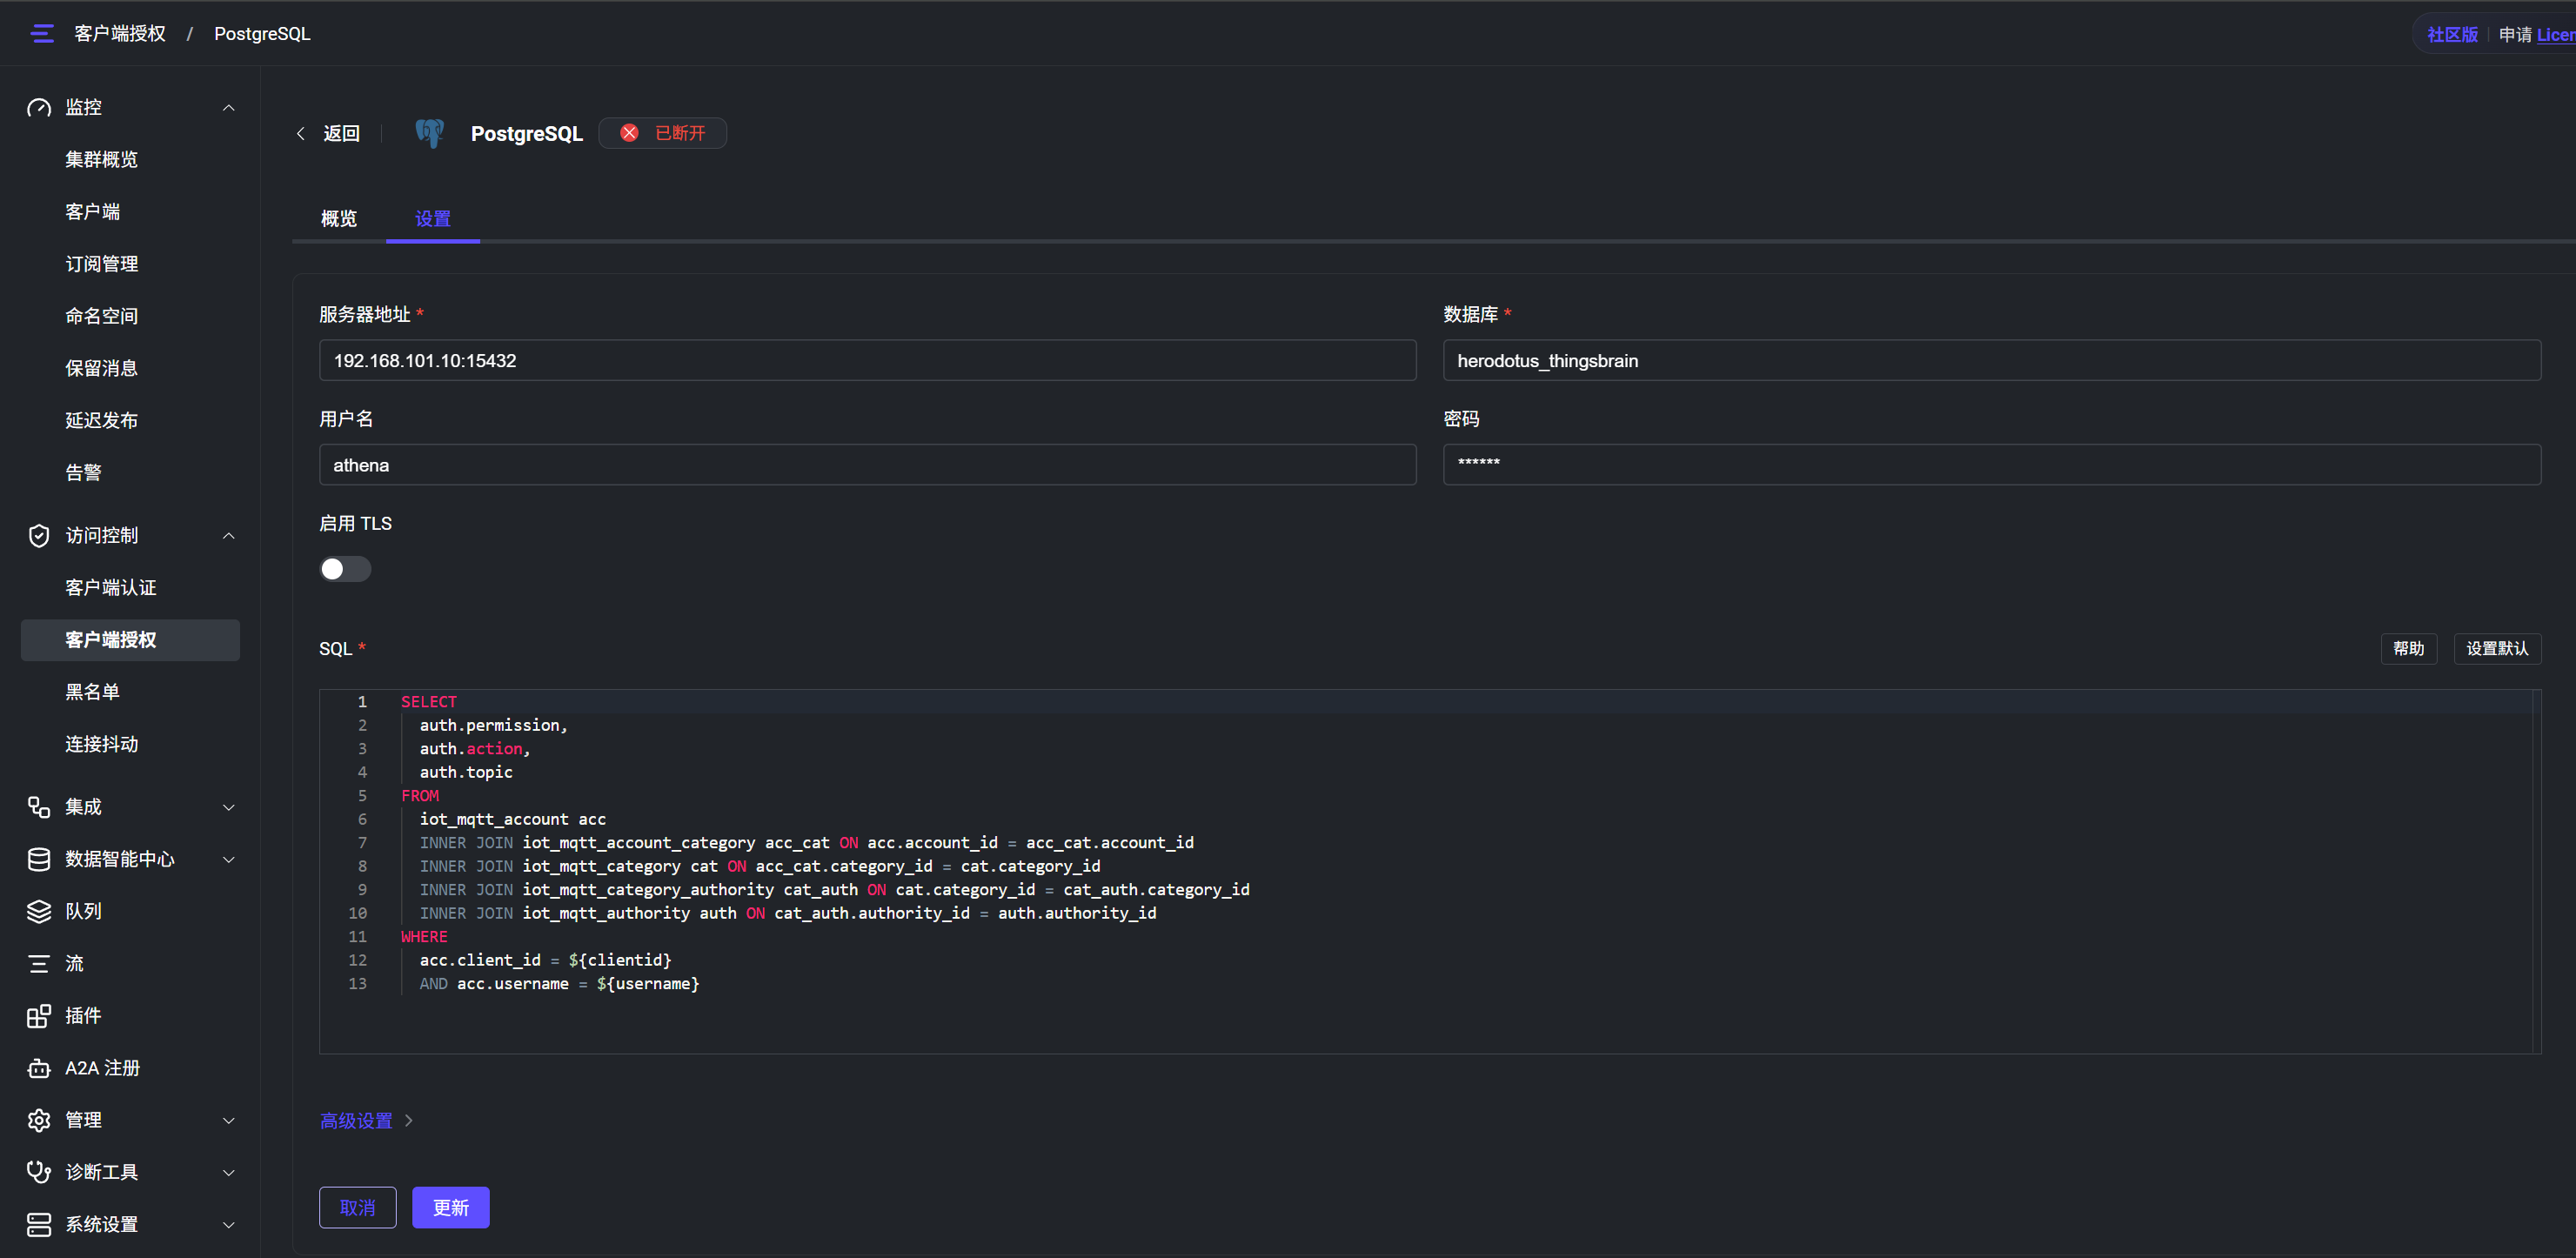Screen dimensions: 2576x1258
Task: Click the 数据库 input field
Action: 1992,360
